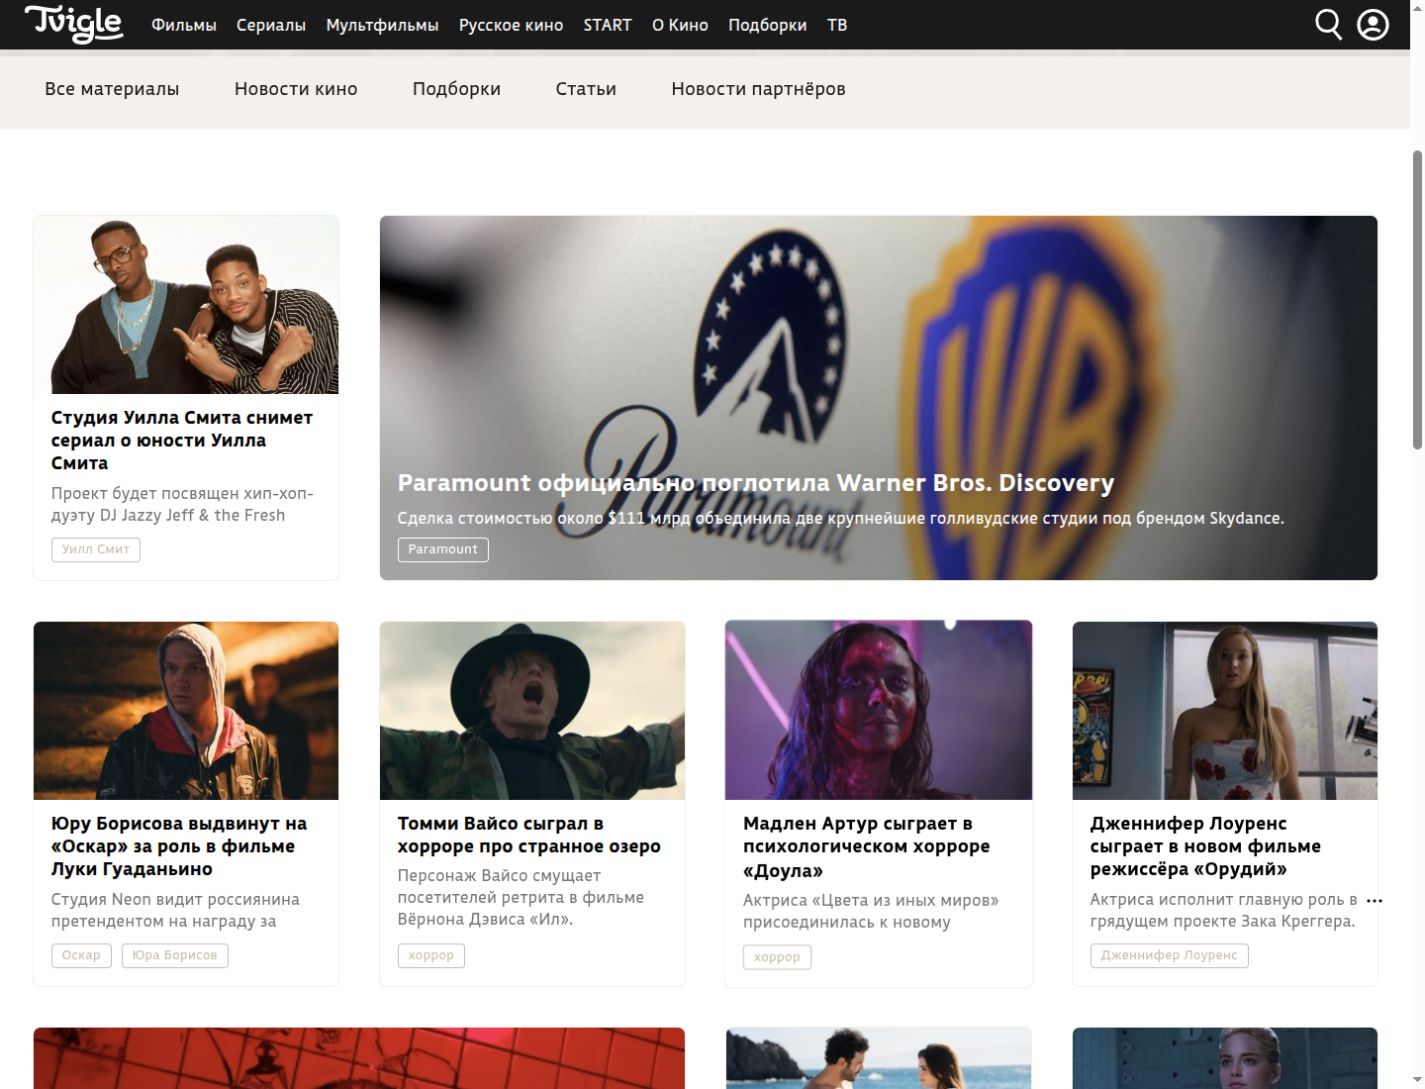This screenshot has height=1089, width=1425.
Task: Click the хоррор tag under Томми Вайсо article
Action: click(x=431, y=955)
